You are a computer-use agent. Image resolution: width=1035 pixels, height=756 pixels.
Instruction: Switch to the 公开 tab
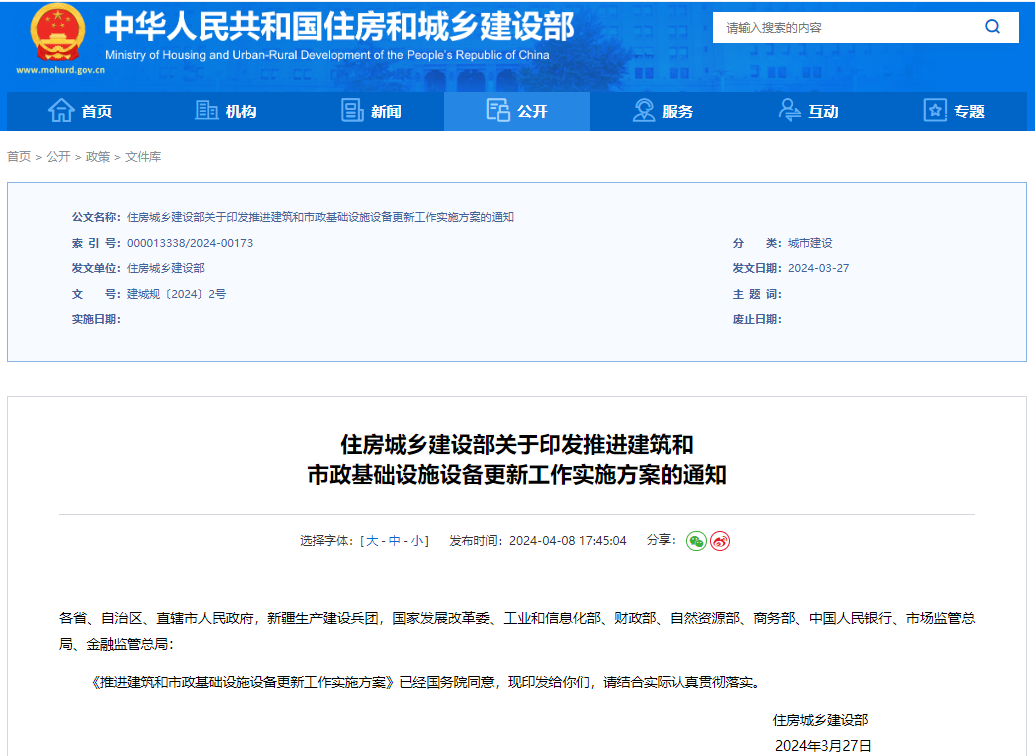[517, 111]
